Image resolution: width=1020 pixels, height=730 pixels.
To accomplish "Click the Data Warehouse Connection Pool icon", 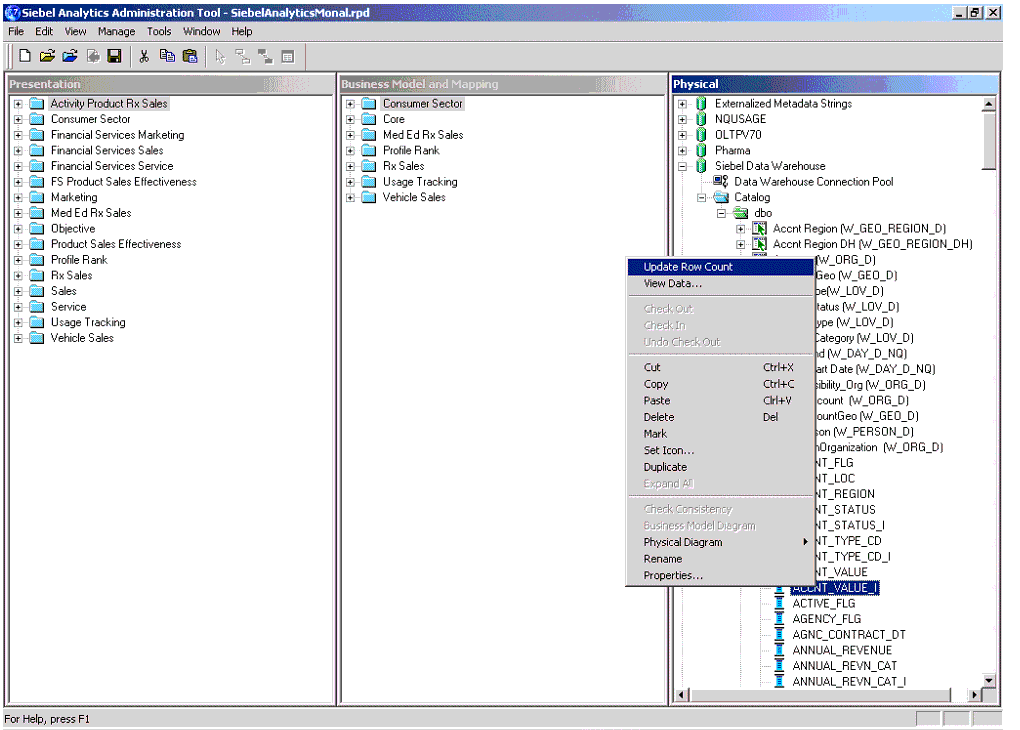I will (x=721, y=182).
